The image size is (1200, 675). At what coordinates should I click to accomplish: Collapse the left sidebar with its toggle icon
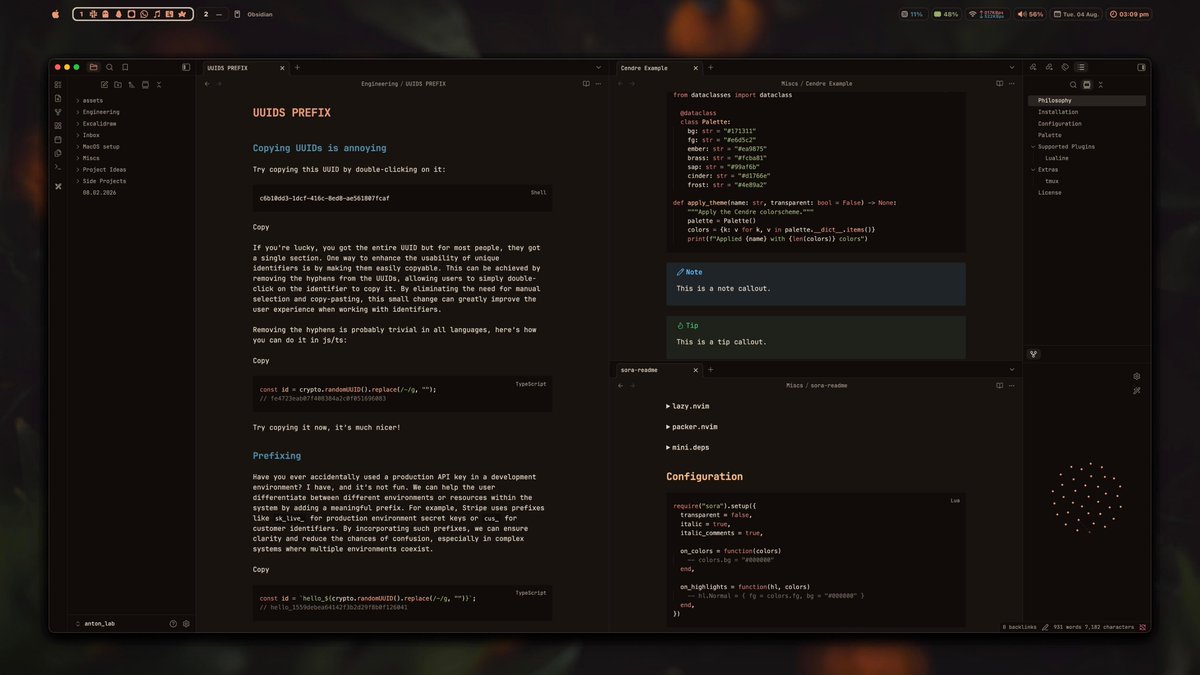186,67
